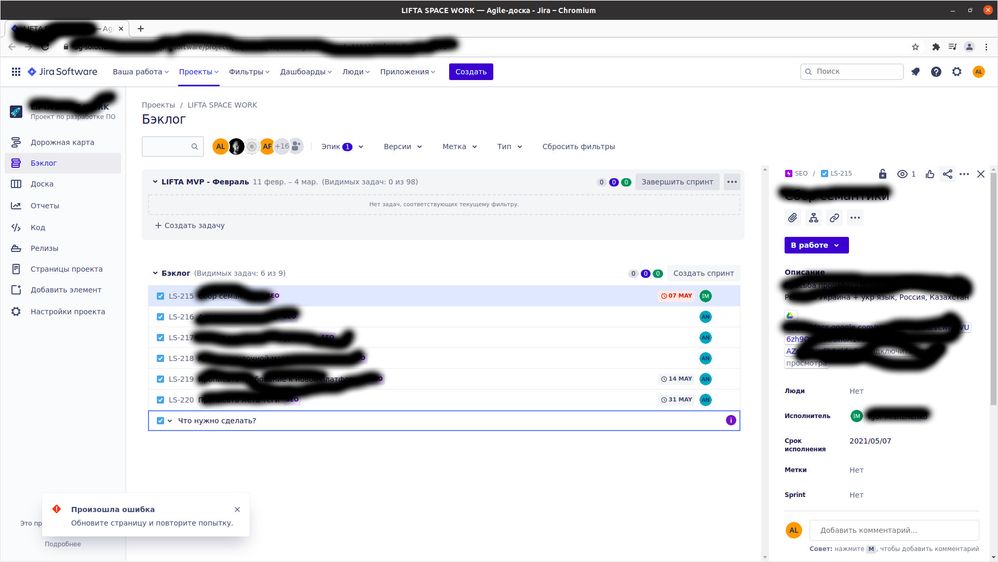
Task: Select issue LS-216 row
Action: (x=444, y=316)
